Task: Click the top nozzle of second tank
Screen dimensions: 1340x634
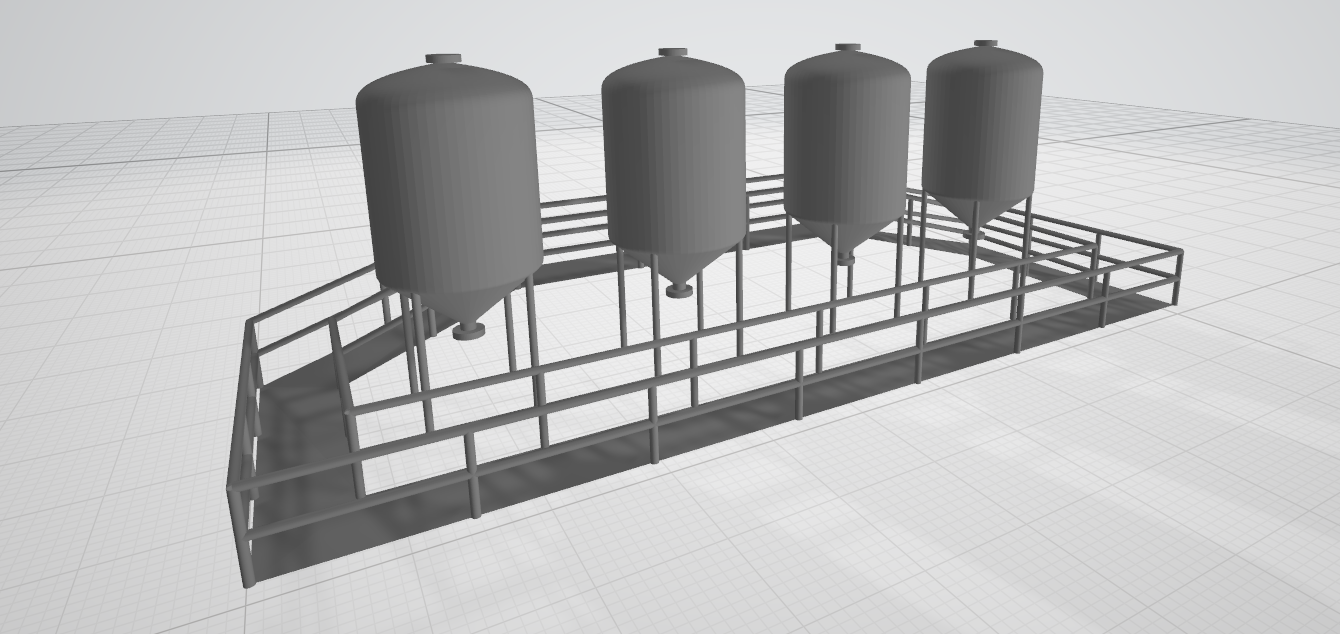Action: 673,53
